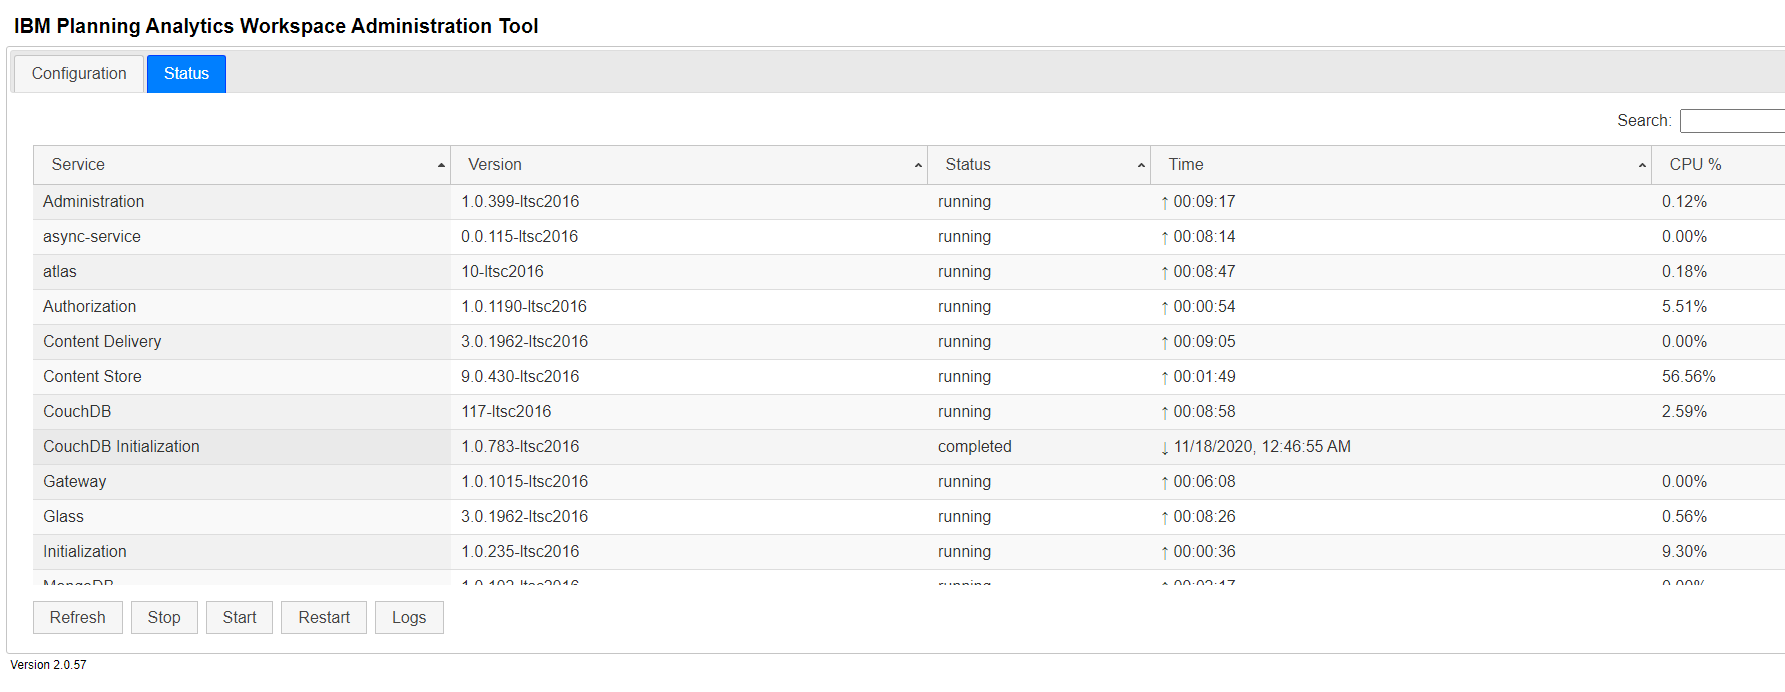
Task: Select the Content Delivery service row
Action: 909,342
